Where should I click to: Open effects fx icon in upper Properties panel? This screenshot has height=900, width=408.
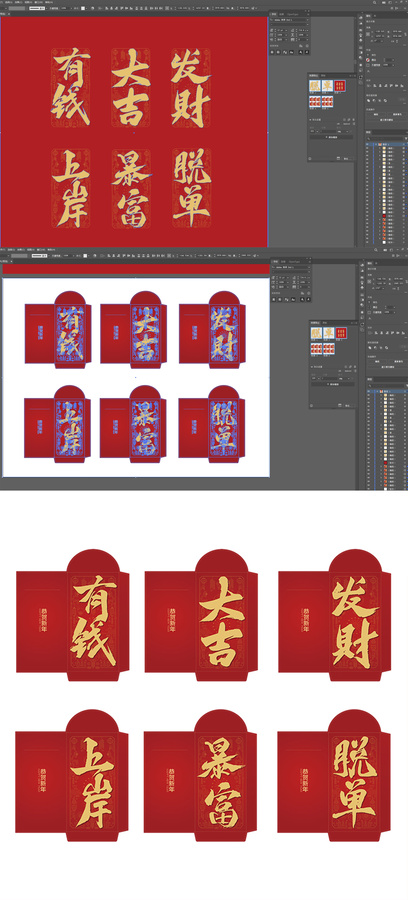[x=368, y=71]
